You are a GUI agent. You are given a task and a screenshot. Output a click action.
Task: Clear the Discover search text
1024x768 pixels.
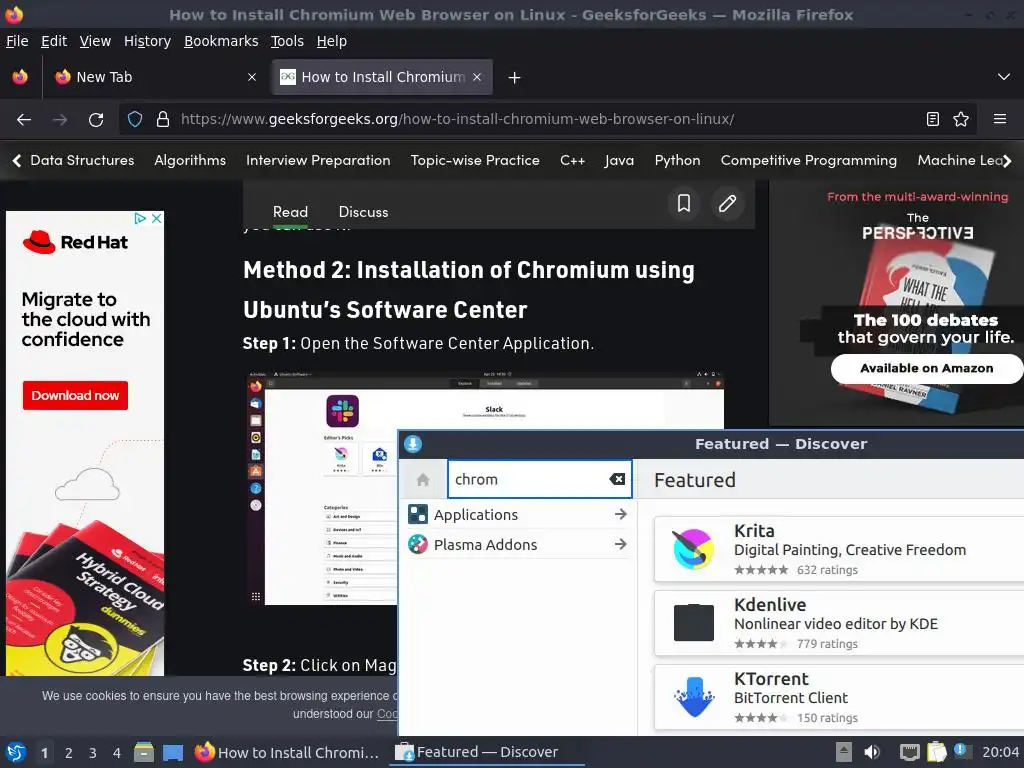tap(617, 479)
